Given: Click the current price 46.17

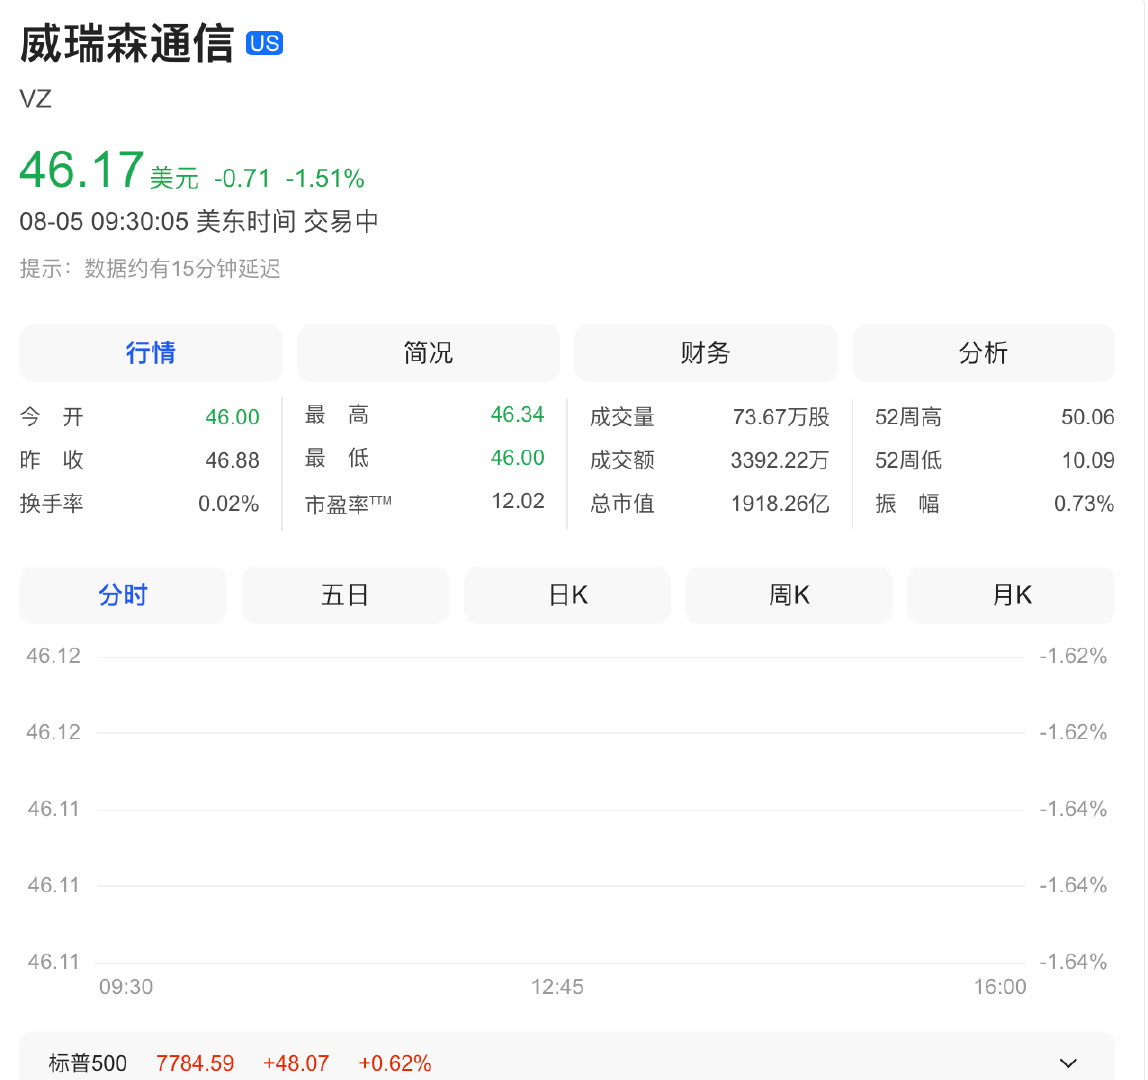Looking at the screenshot, I should pyautogui.click(x=81, y=170).
